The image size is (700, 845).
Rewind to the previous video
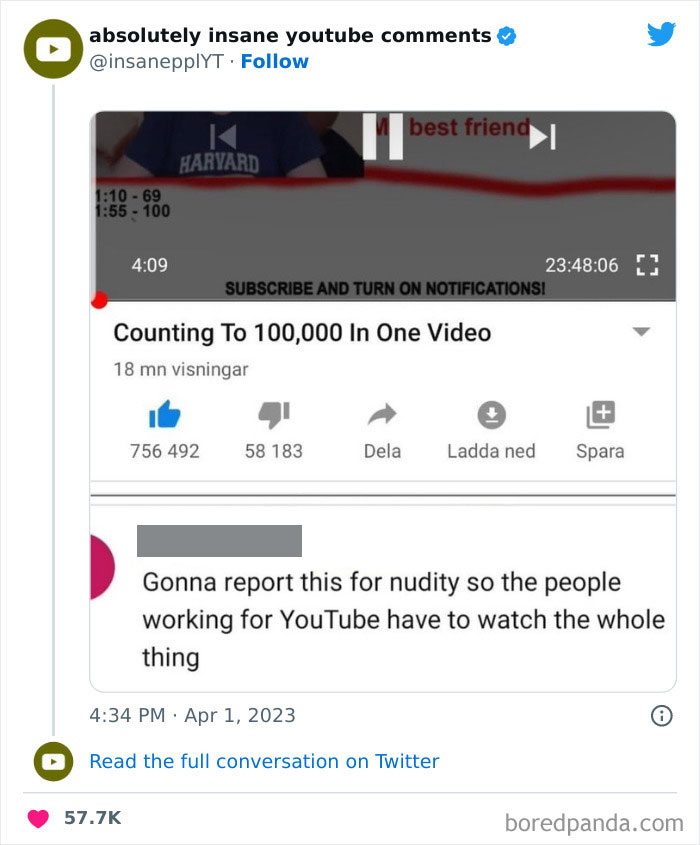pos(225,138)
